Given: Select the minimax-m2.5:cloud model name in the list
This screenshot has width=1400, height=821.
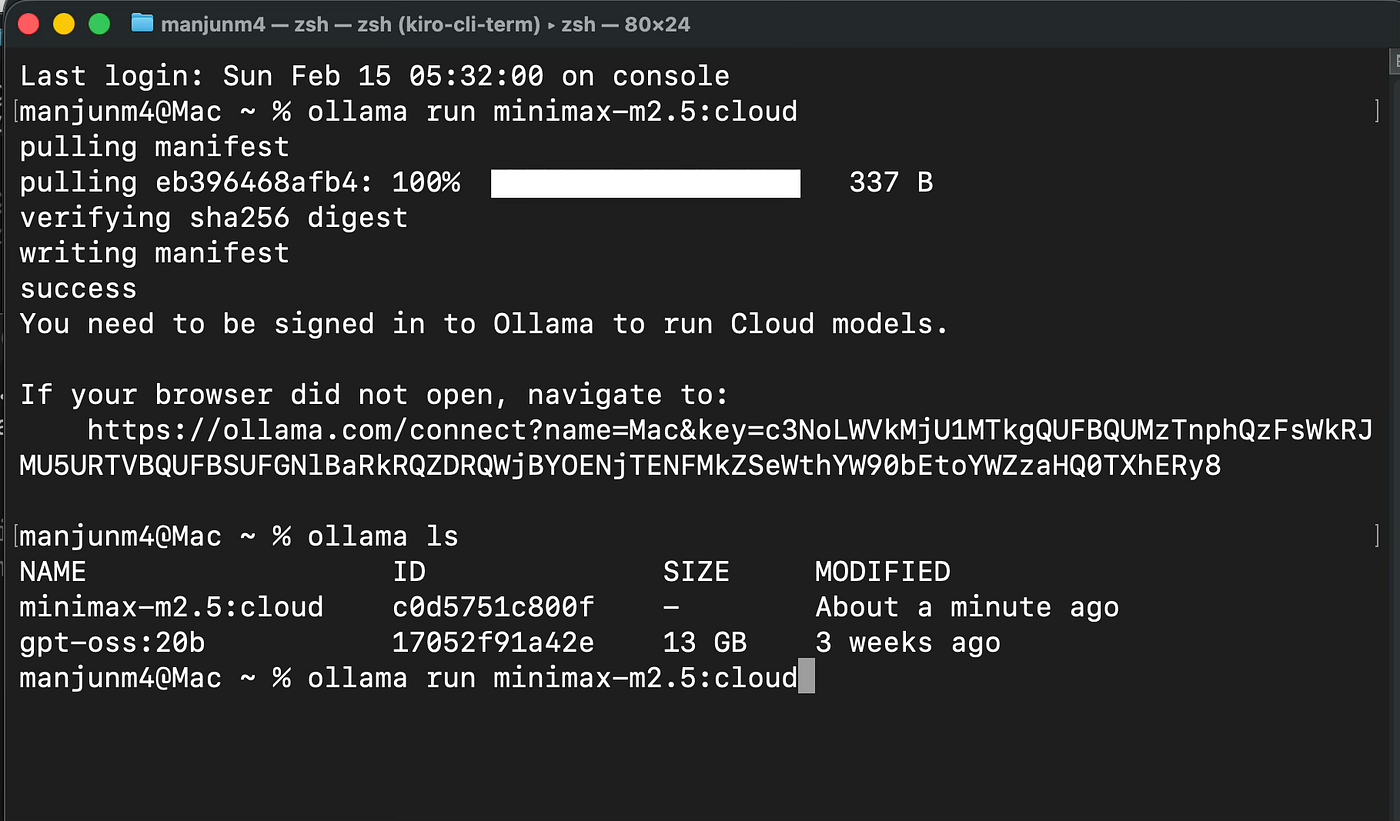Looking at the screenshot, I should 170,606.
